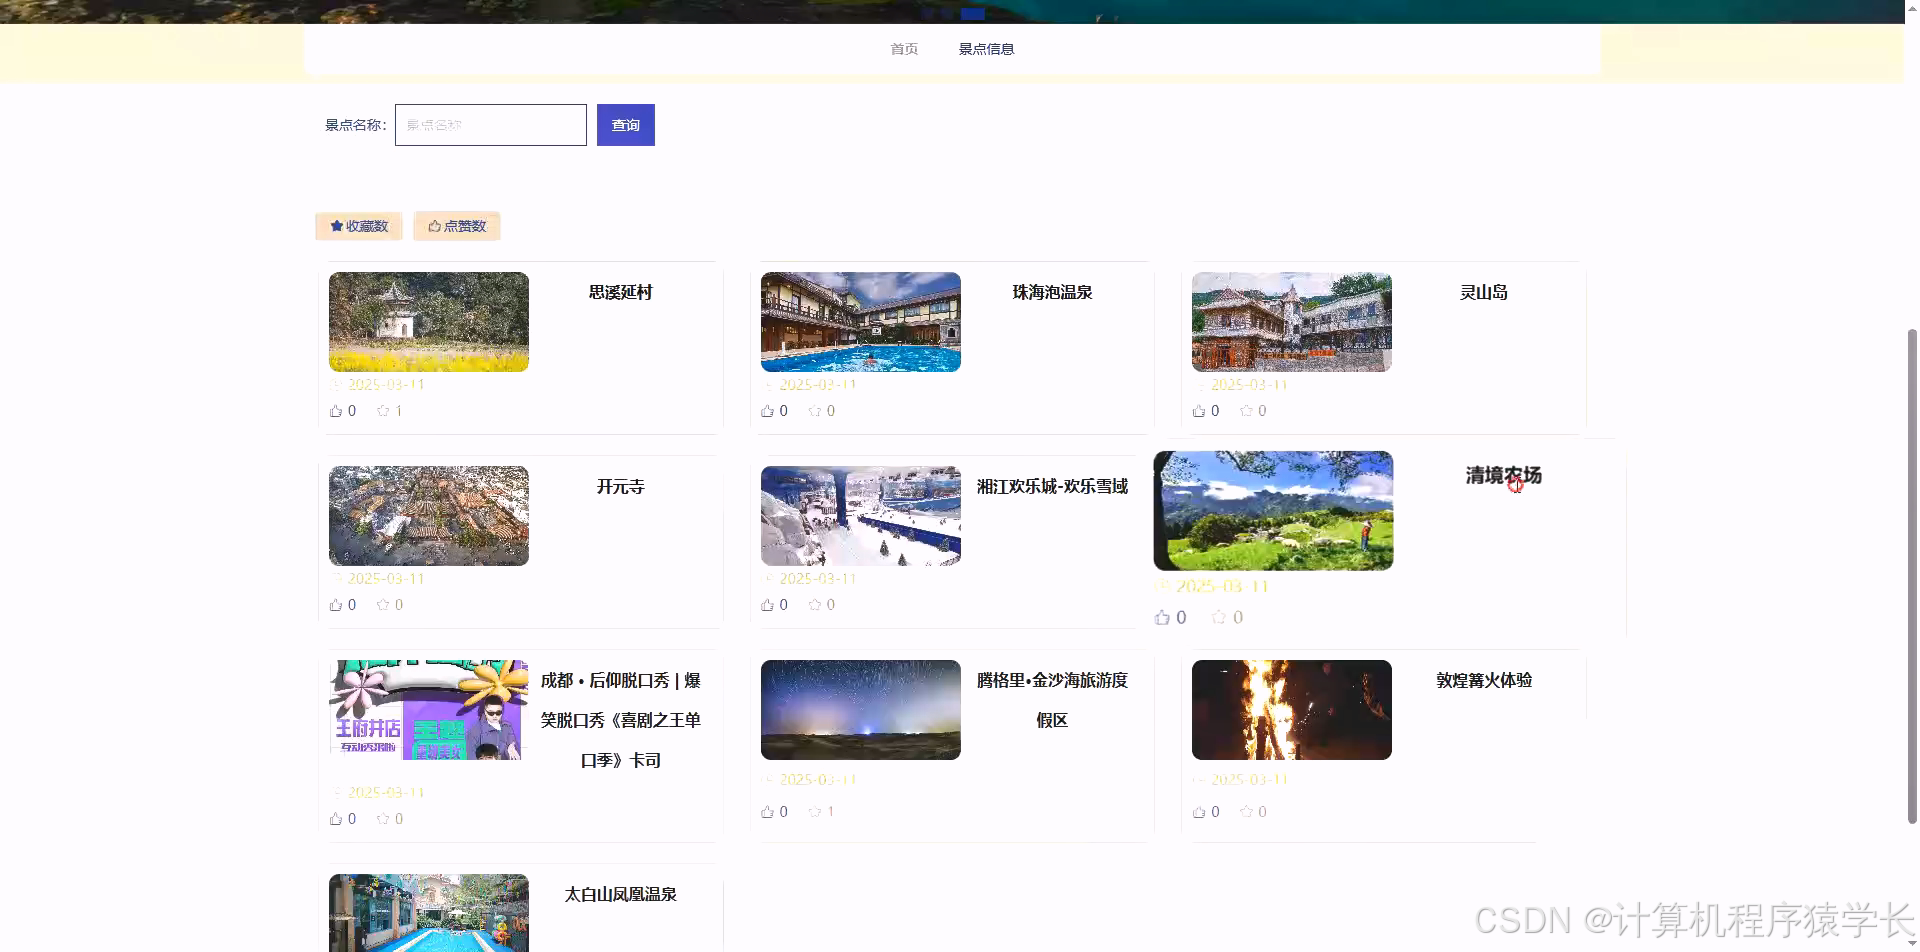Screen dimensions: 1920x952
Task: Star the 湘江欢乐城-欢乐雪域 card
Action: [x=815, y=604]
